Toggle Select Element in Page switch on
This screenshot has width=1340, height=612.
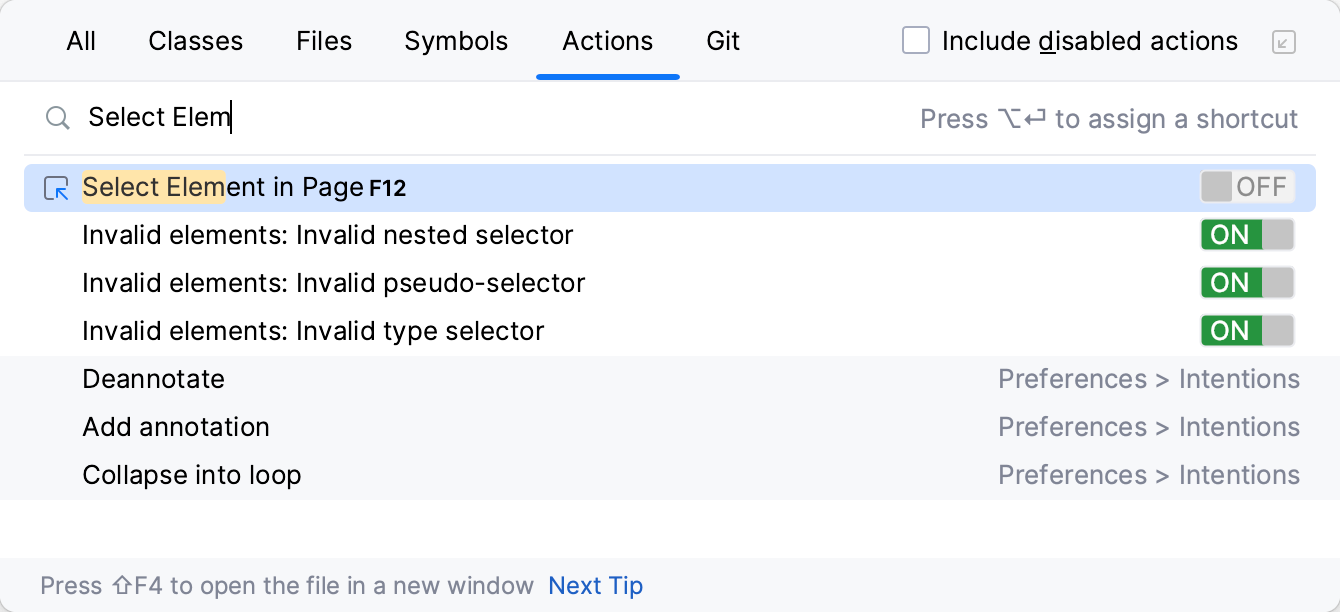1247,187
